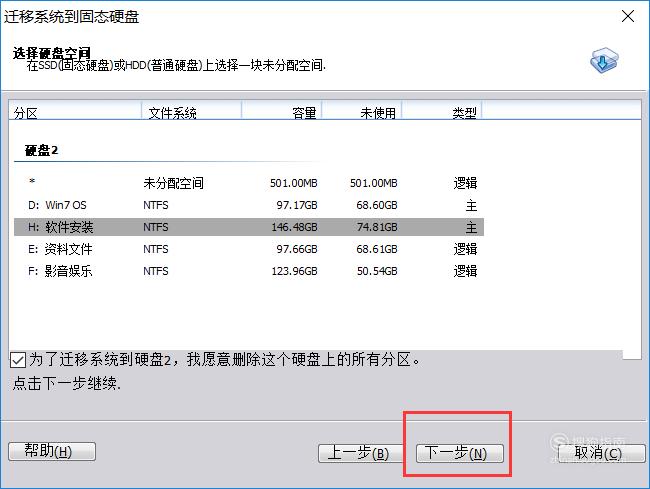Click the 50.54GB unused value
This screenshot has width=650, height=489.
377,271
